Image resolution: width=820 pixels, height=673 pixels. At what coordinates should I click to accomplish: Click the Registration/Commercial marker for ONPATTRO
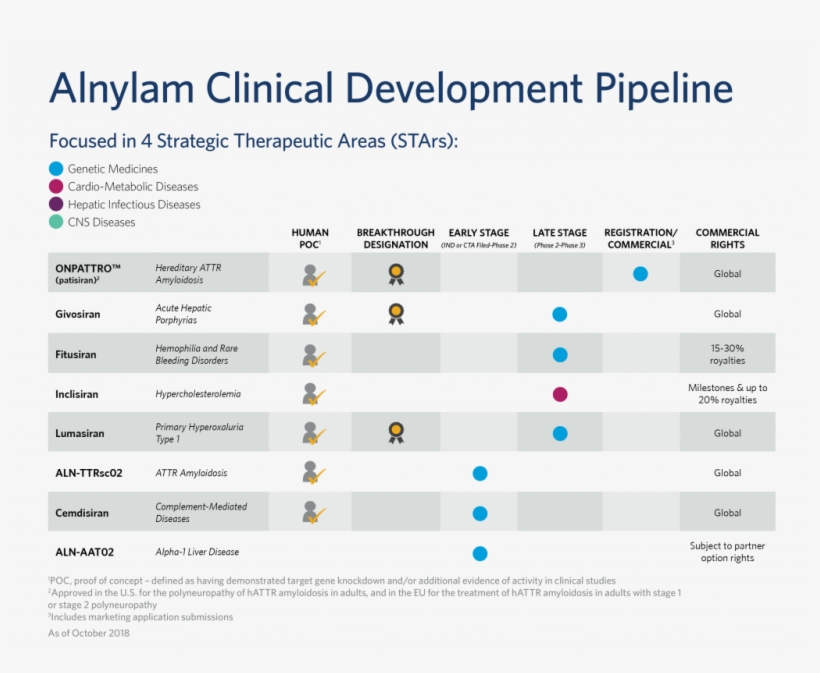640,272
